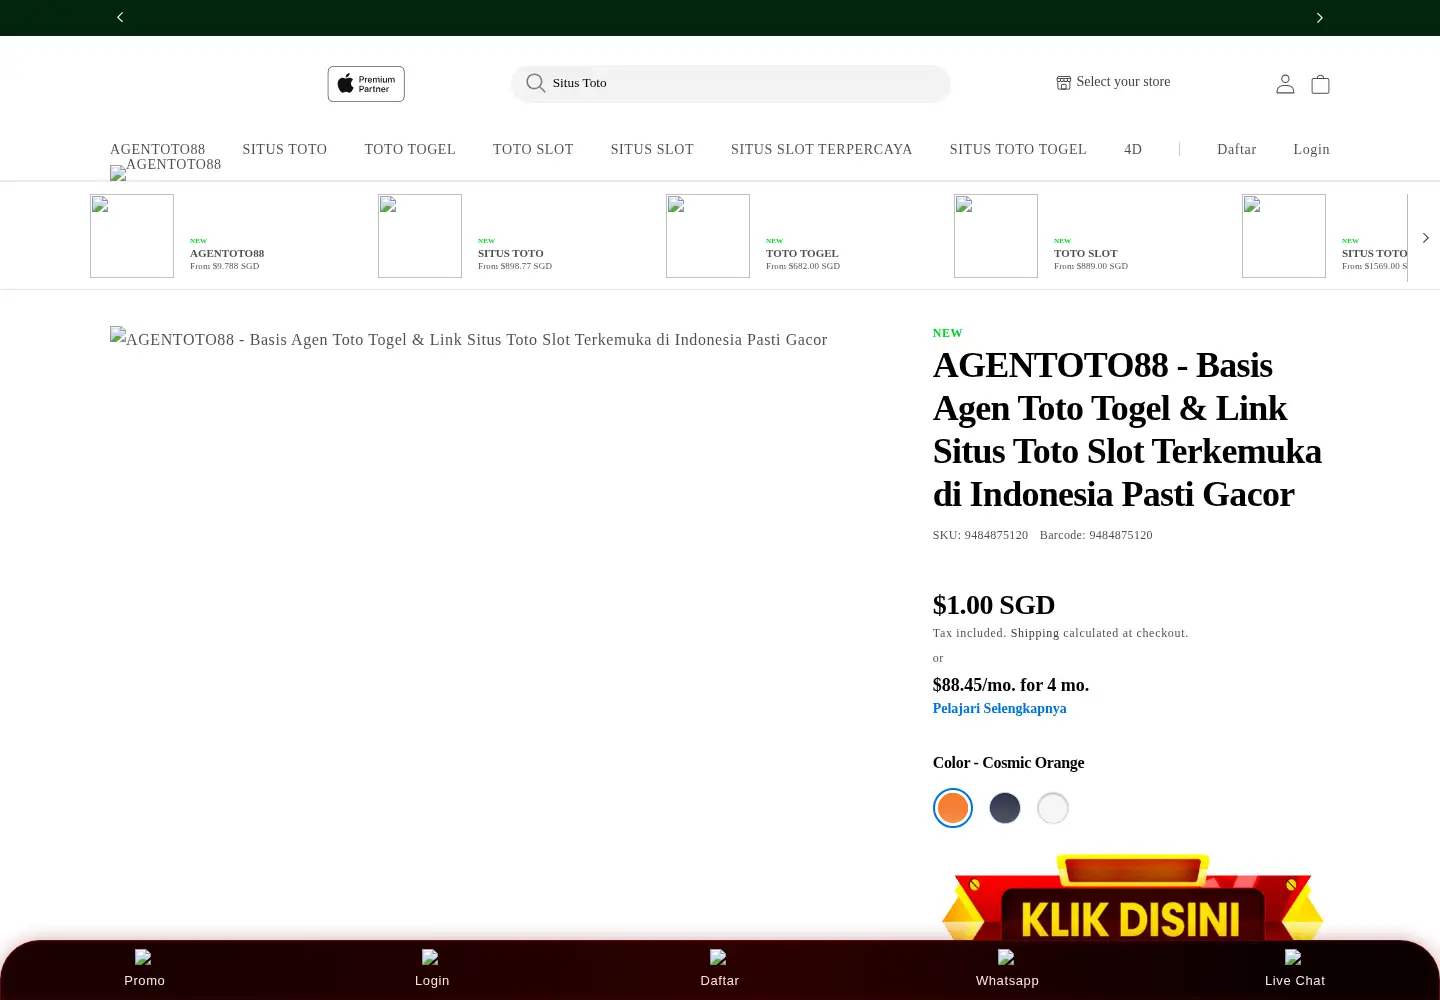This screenshot has width=1440, height=1000.
Task: Open the Pelajari Selengkapnya link
Action: click(1000, 708)
